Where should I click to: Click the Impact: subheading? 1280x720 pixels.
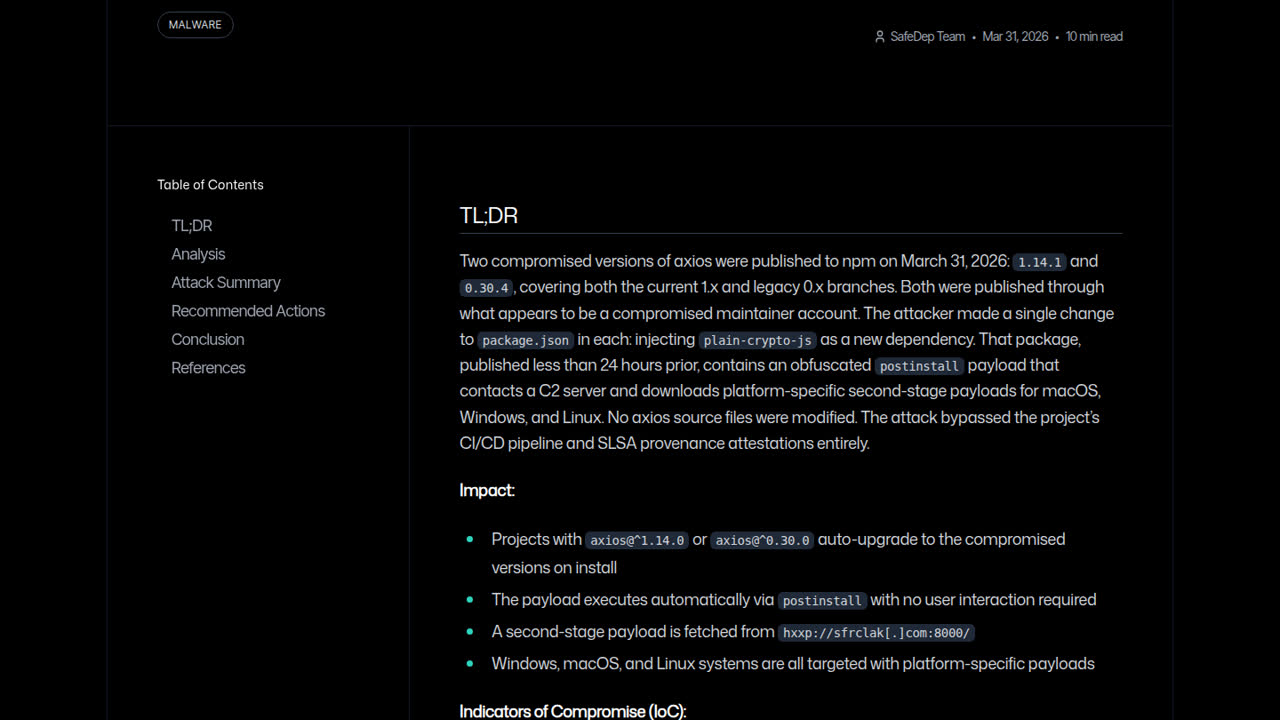(x=487, y=490)
